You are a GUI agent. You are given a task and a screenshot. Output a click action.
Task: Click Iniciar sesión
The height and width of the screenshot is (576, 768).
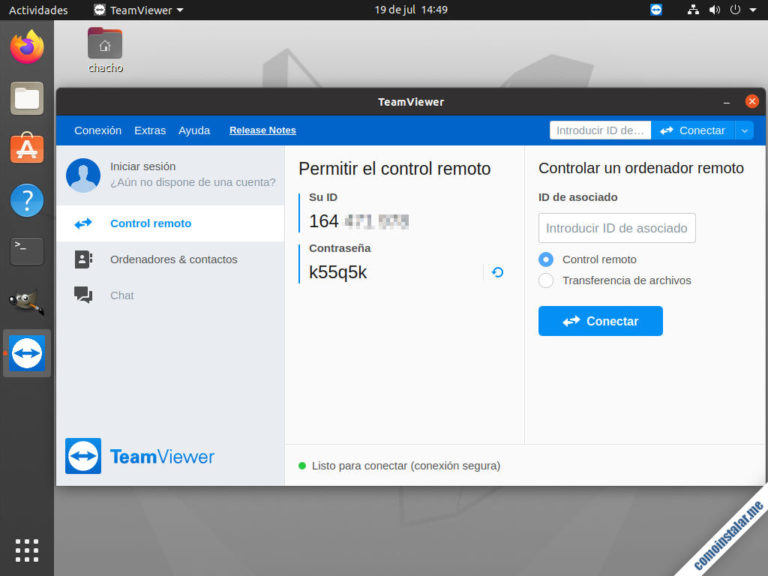143,167
